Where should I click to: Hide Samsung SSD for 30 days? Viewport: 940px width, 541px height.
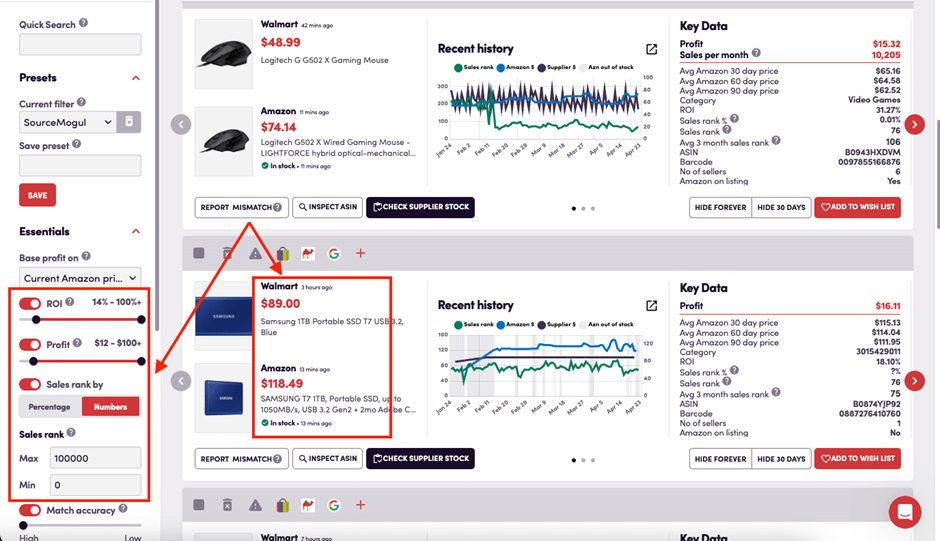(781, 459)
